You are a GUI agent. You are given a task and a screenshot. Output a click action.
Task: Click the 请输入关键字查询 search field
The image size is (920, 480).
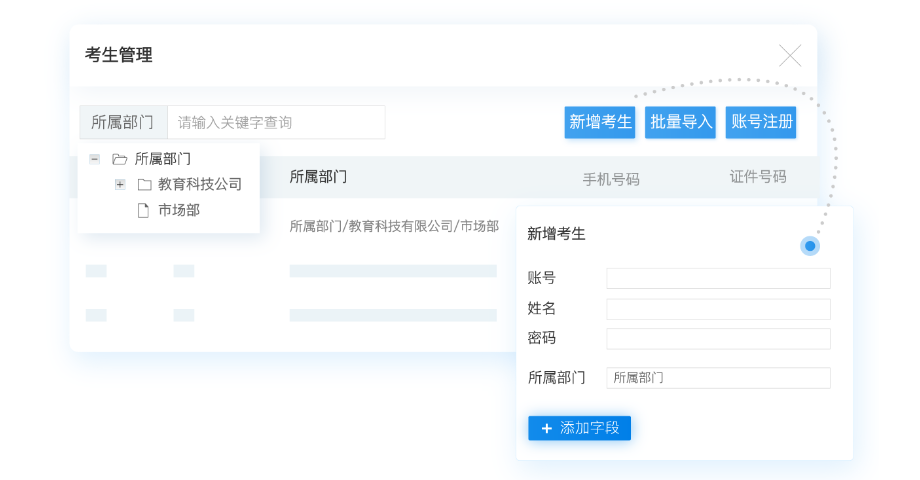coord(275,122)
